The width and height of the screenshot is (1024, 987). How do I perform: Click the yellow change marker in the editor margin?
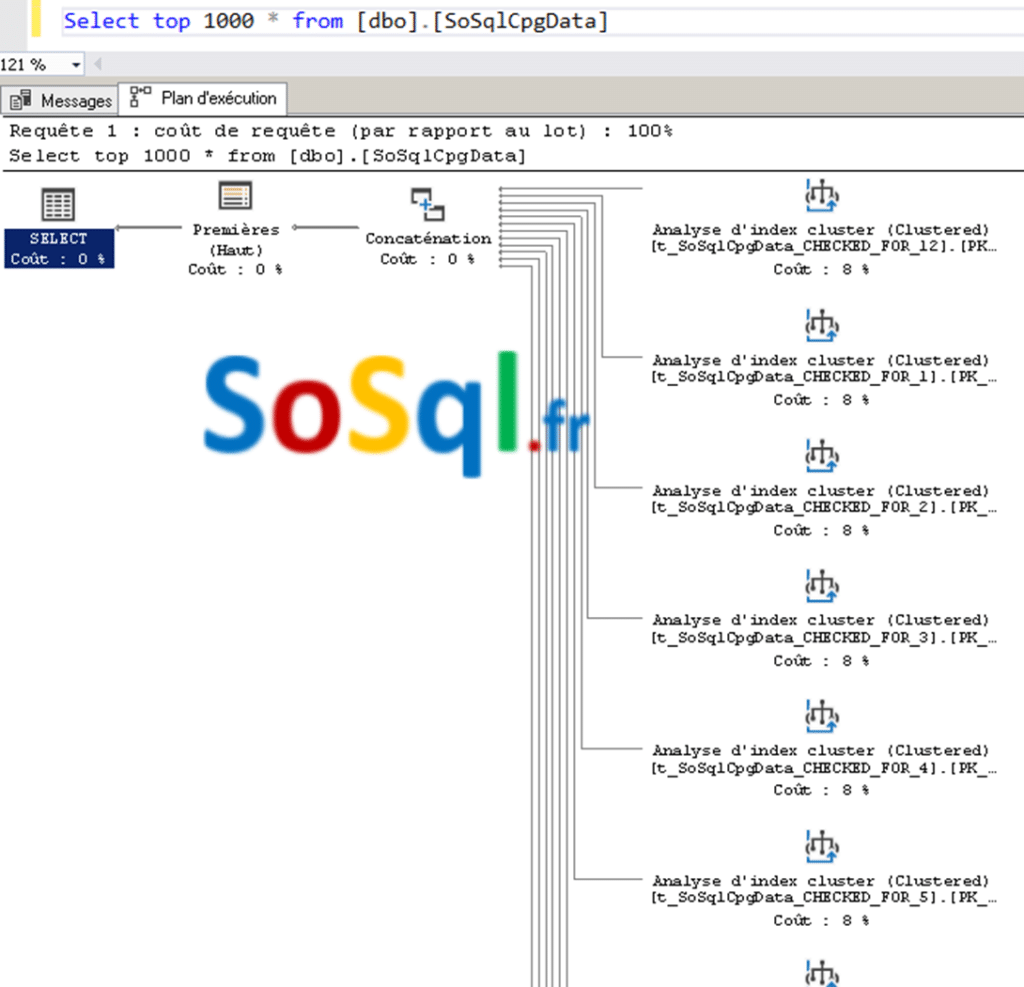coord(37,19)
